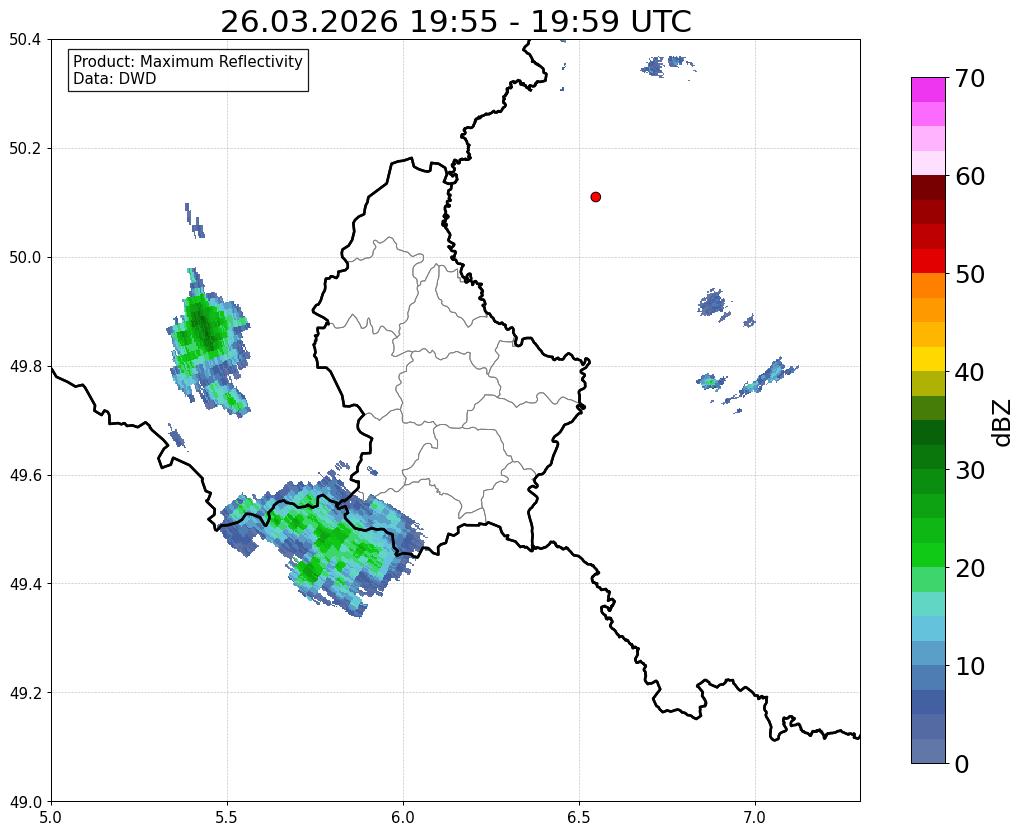Click the longitude label 6.5

click(579, 817)
